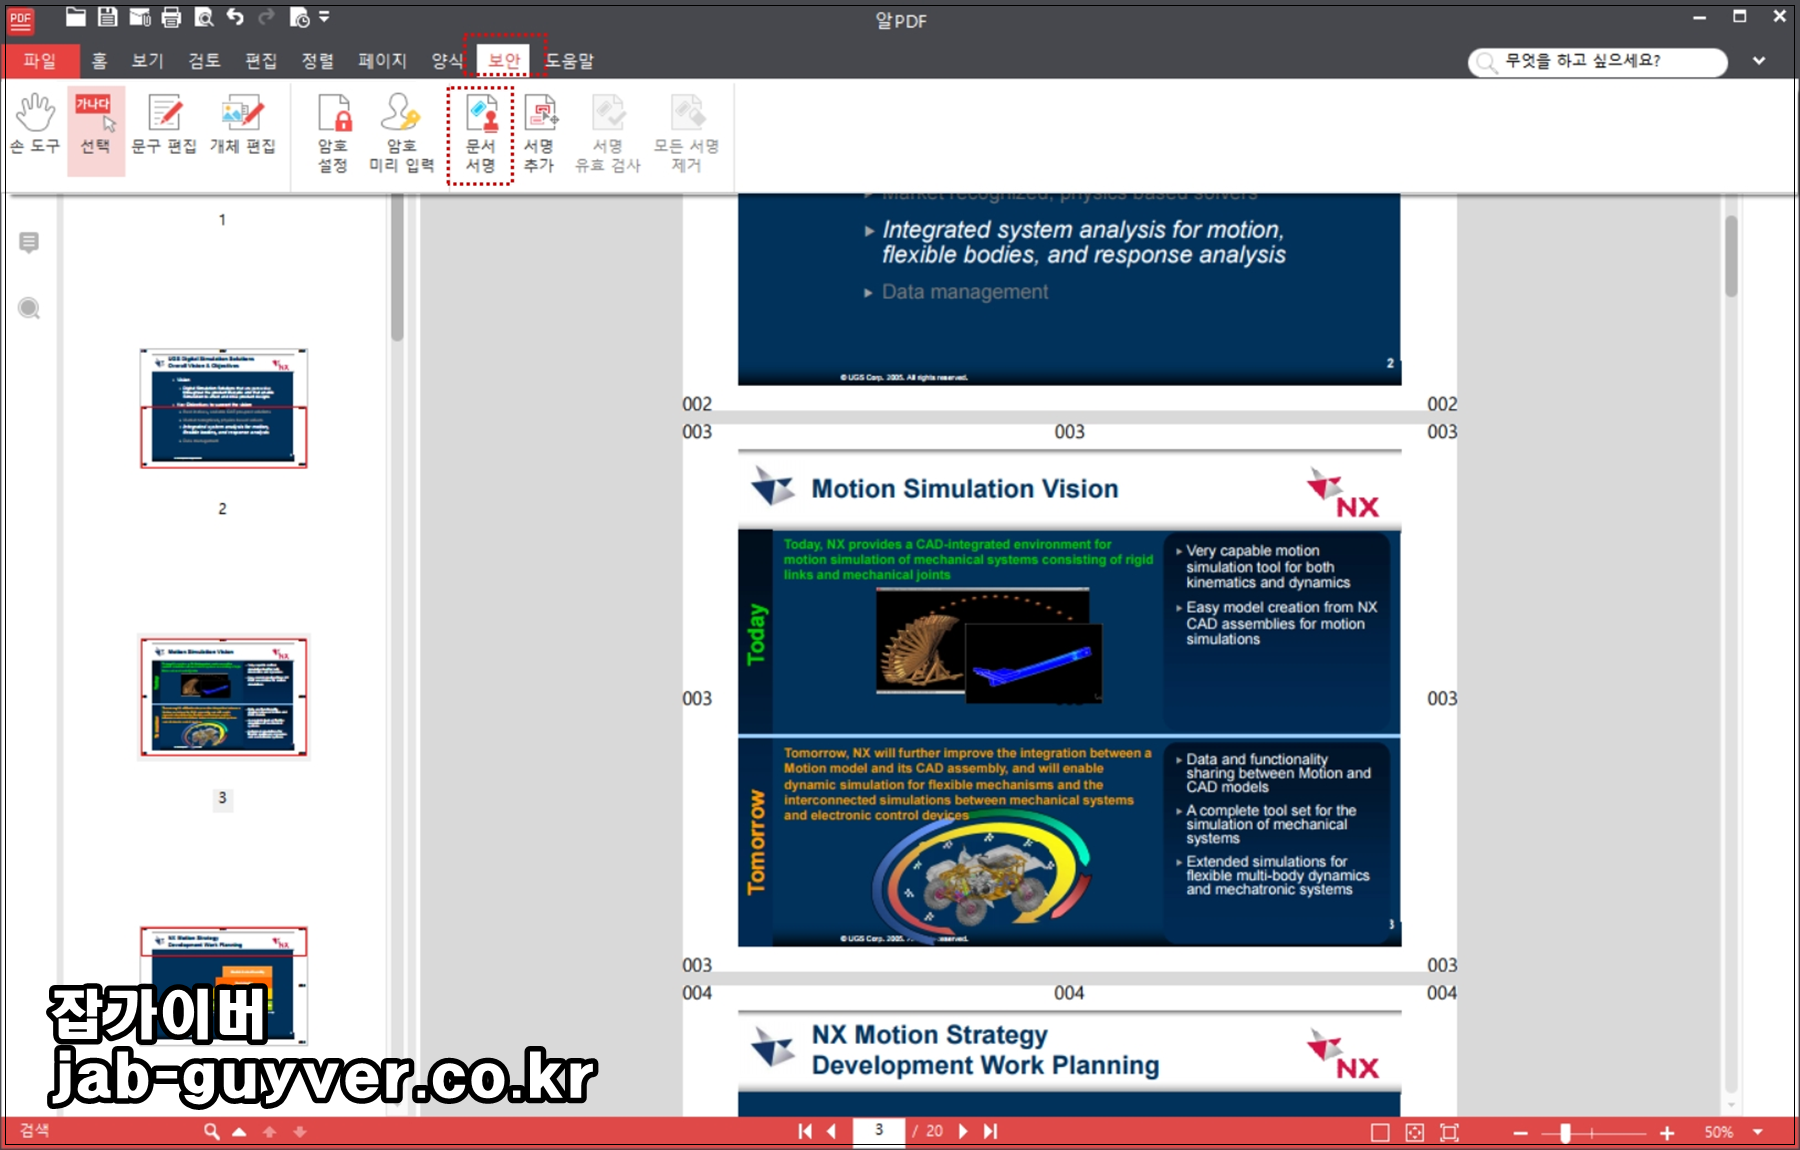Go to previous page arrow

[832, 1131]
